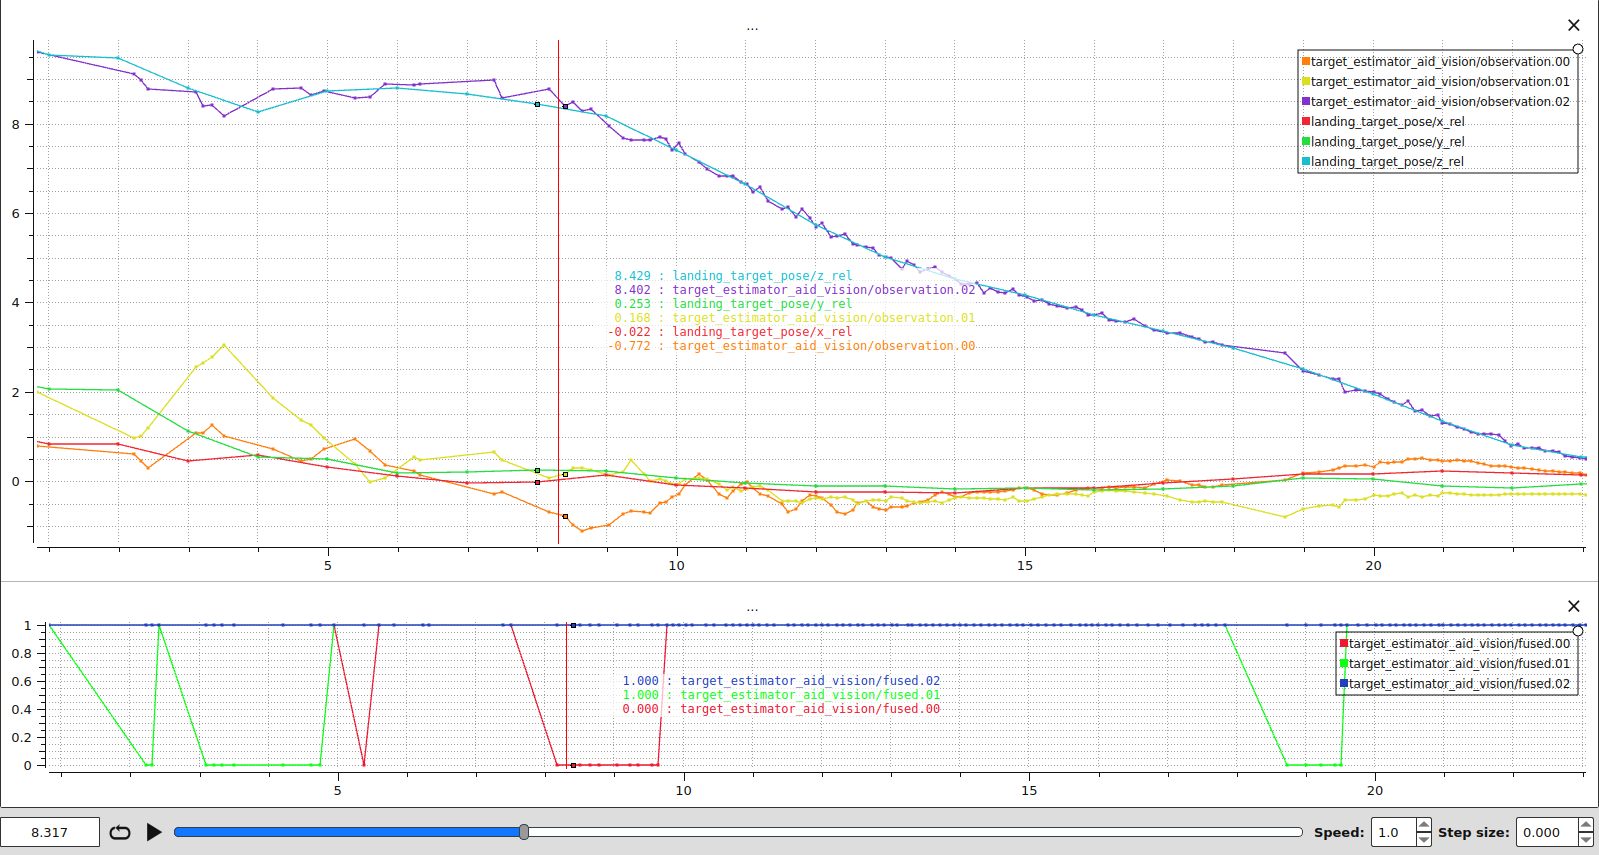
Task: Click the upper plot y-axis label 8
Action: coord(15,124)
